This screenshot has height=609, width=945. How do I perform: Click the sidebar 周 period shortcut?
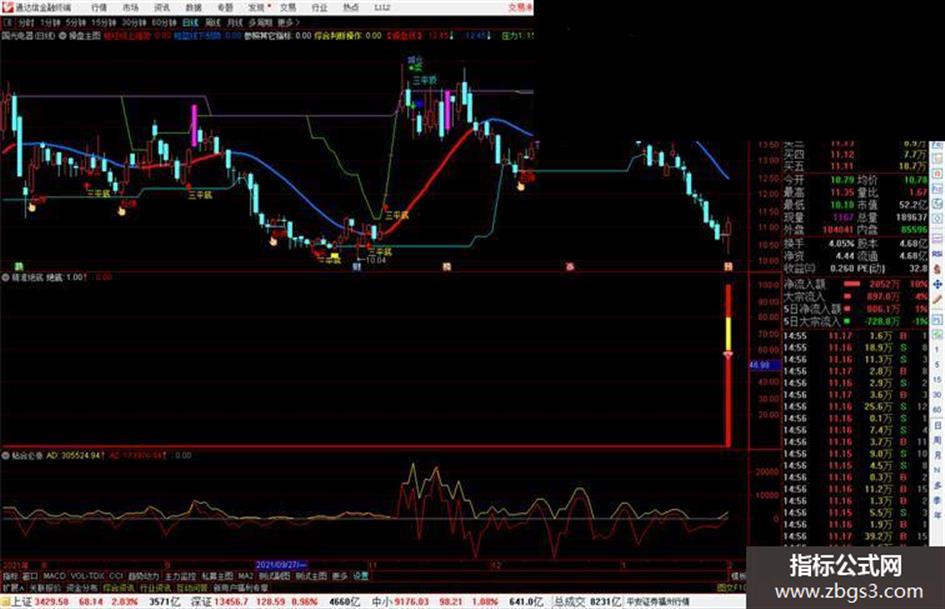pos(937,441)
